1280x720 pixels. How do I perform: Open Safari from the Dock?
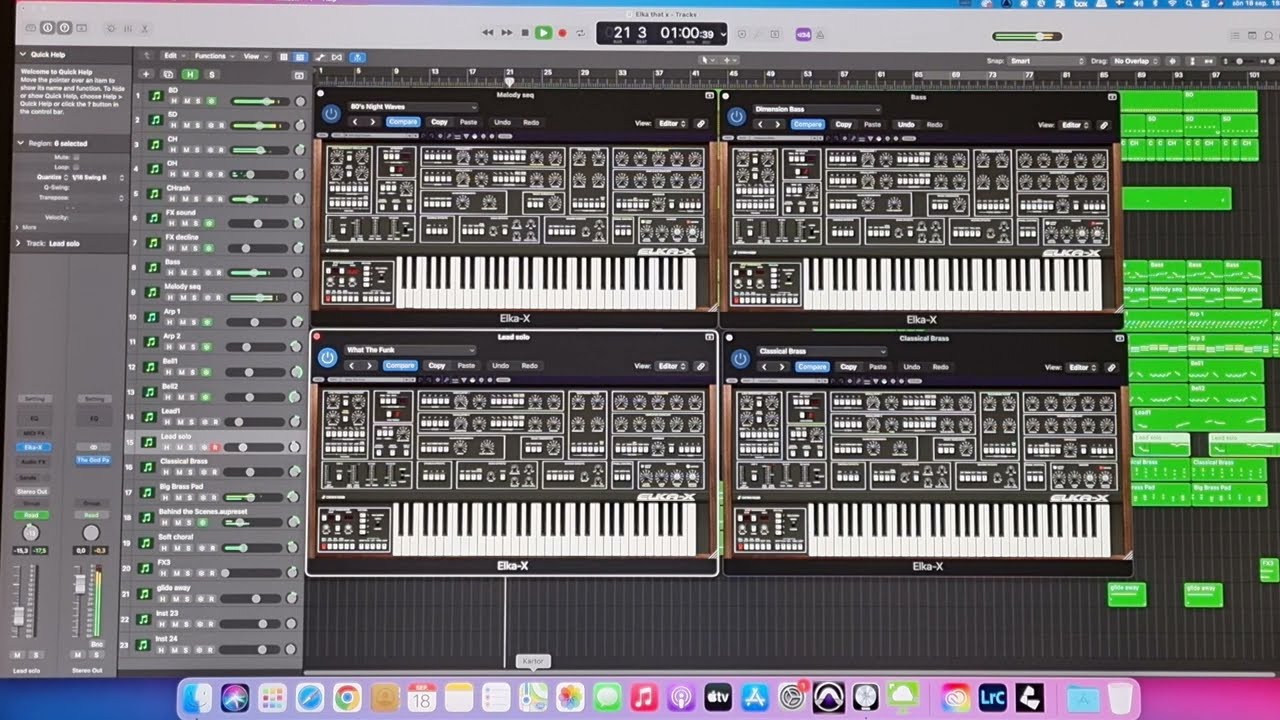click(x=309, y=697)
